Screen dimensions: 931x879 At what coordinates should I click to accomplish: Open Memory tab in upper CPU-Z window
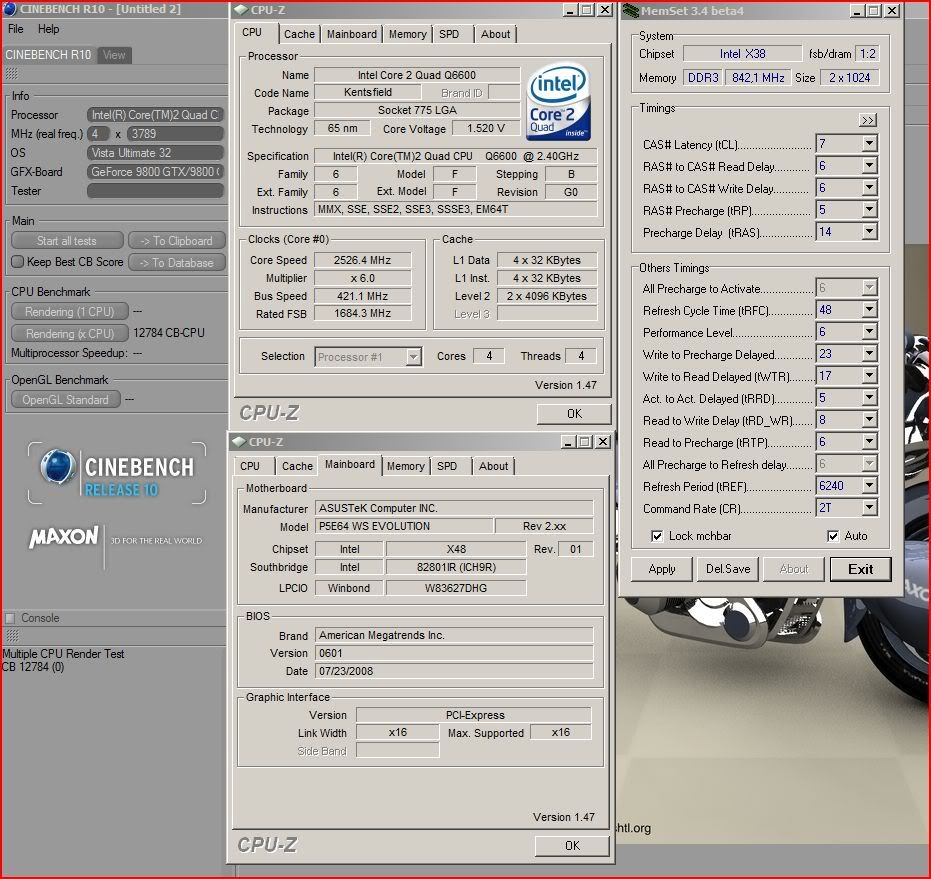407,34
